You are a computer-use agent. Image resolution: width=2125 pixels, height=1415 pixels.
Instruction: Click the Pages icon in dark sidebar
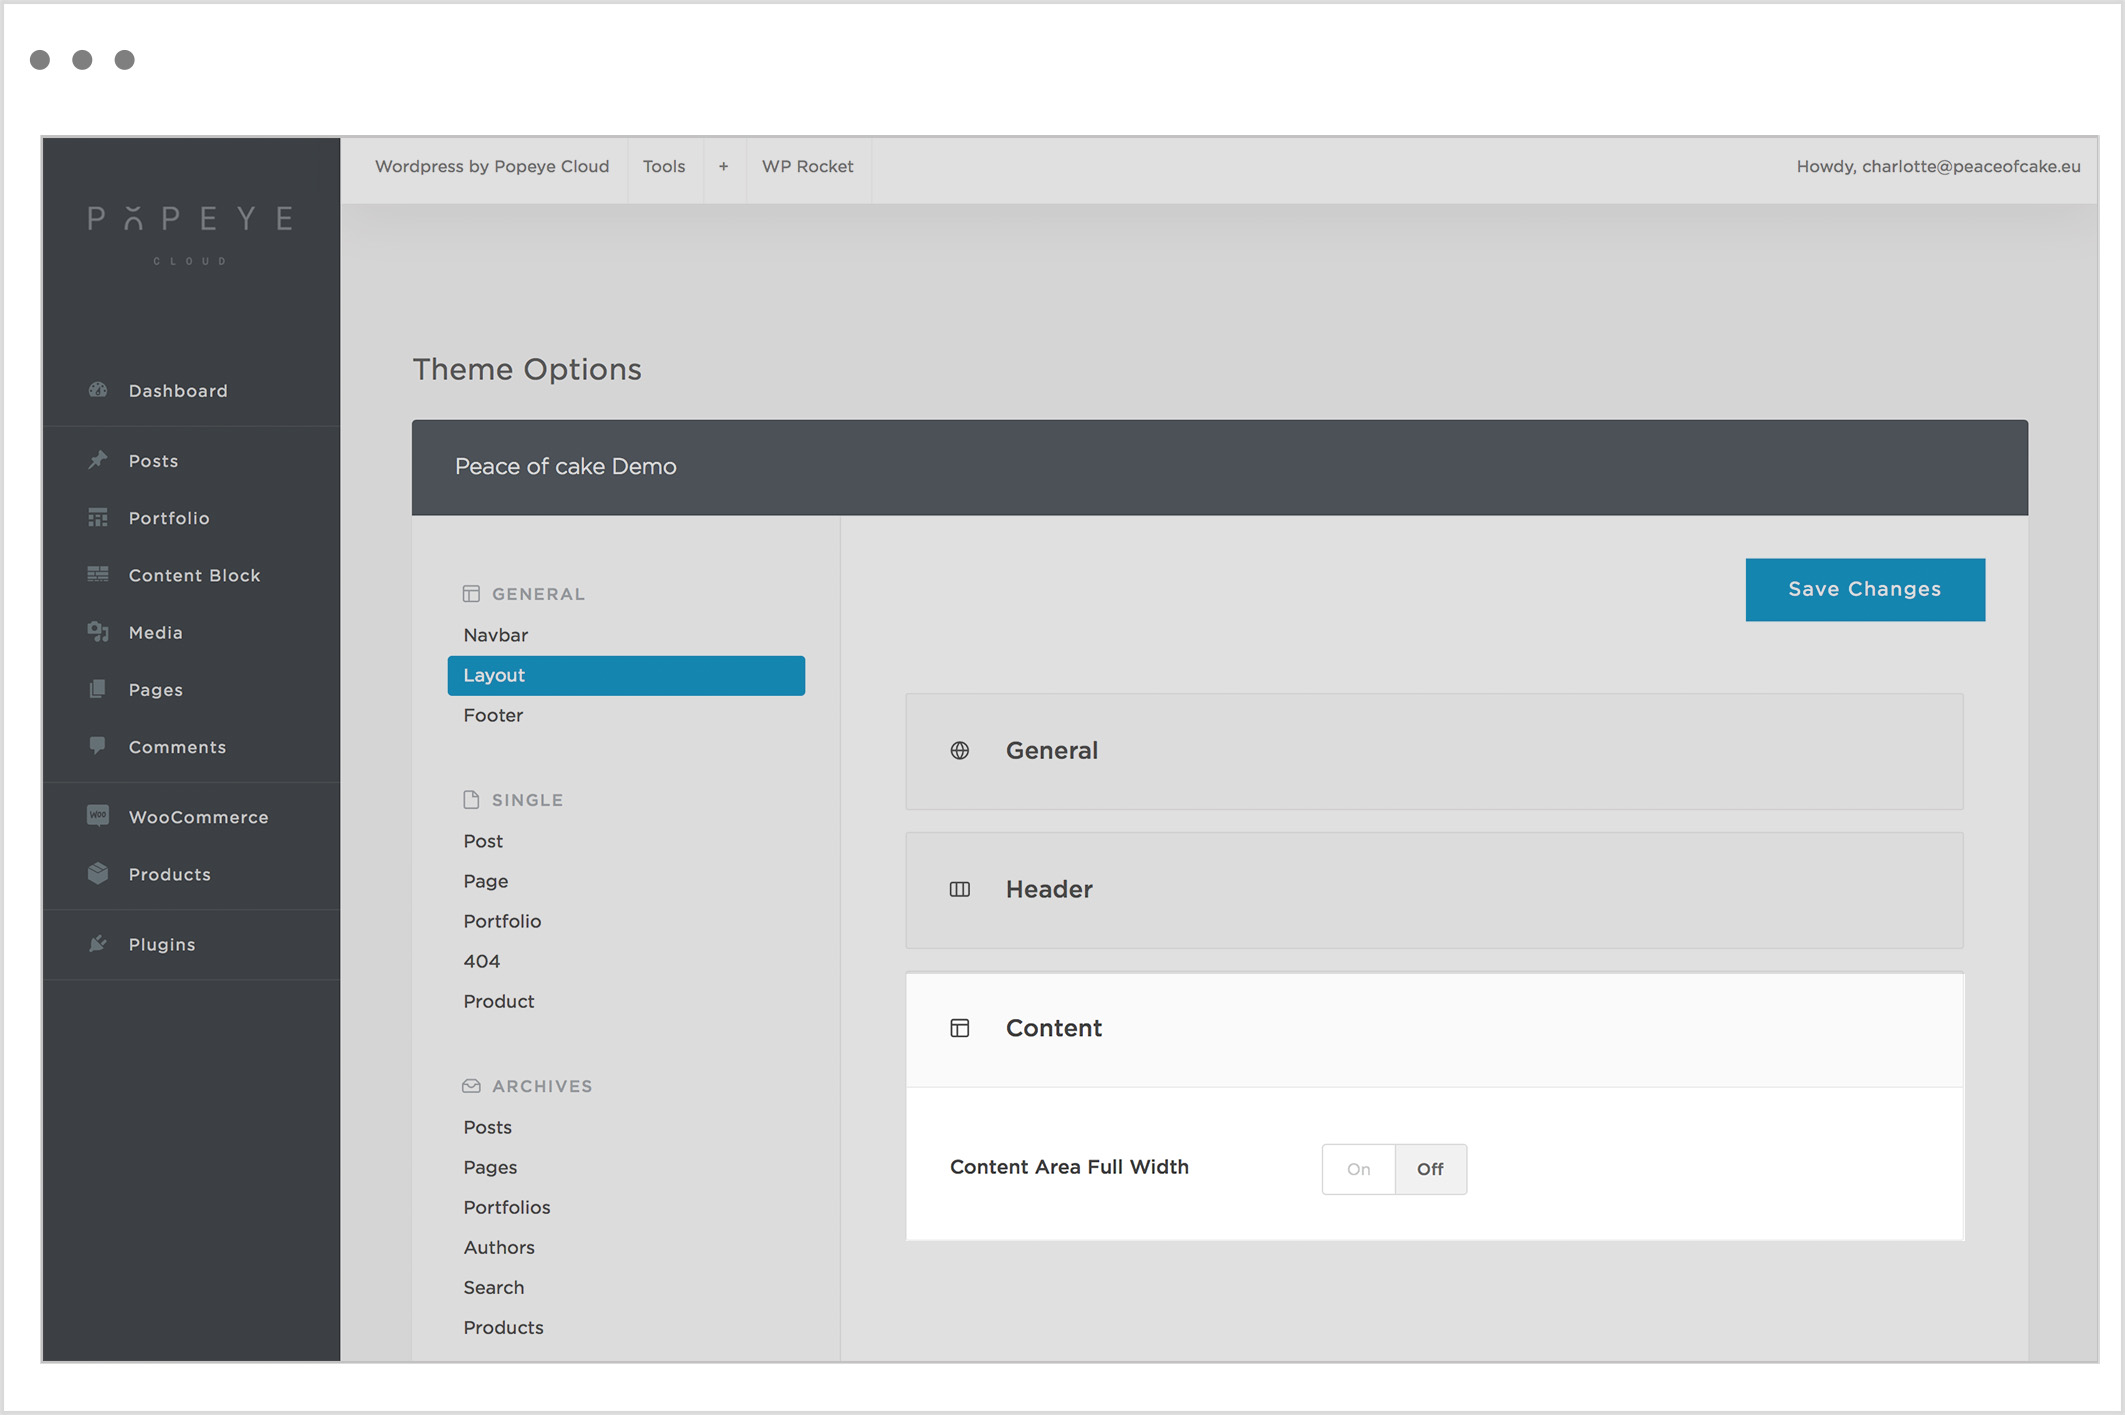[x=98, y=689]
